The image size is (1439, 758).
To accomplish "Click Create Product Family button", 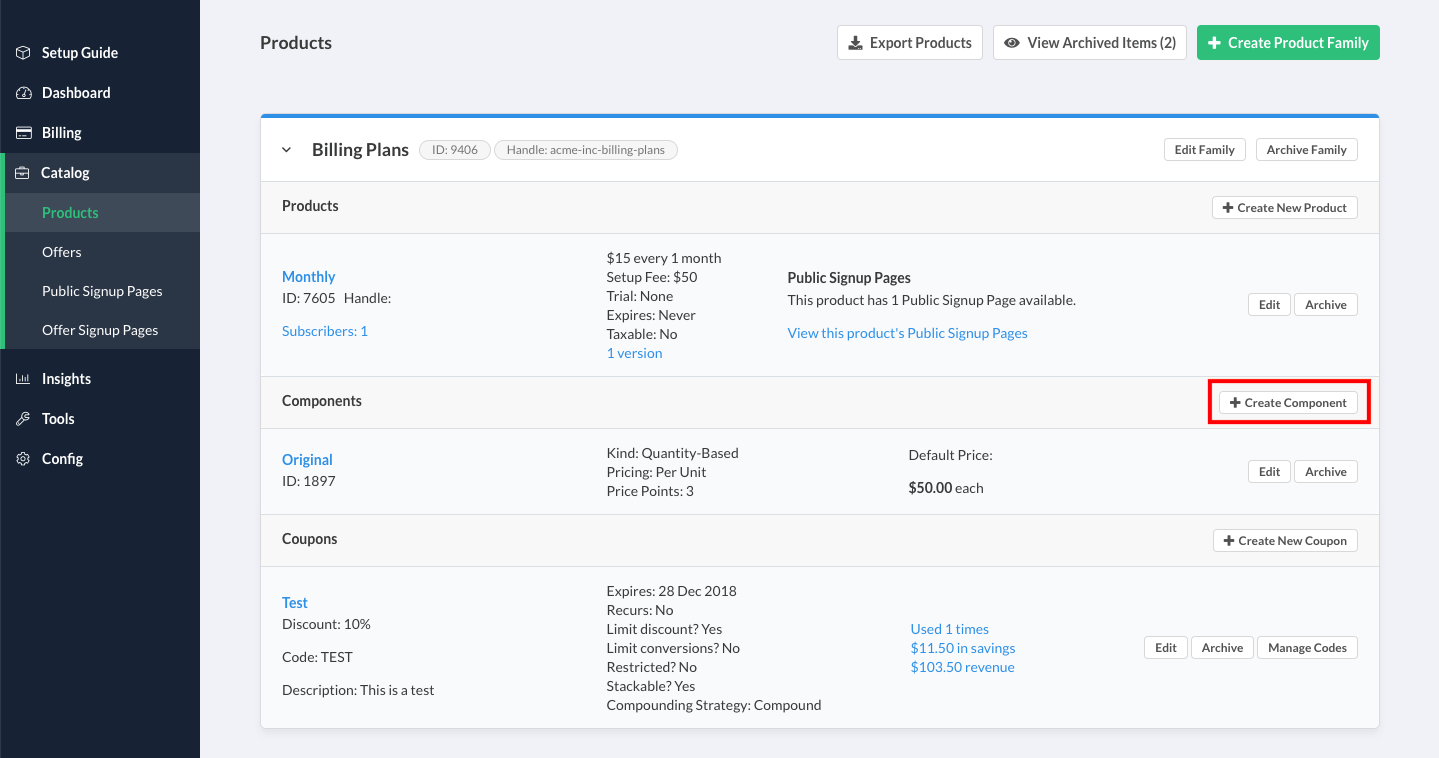I will [x=1288, y=43].
